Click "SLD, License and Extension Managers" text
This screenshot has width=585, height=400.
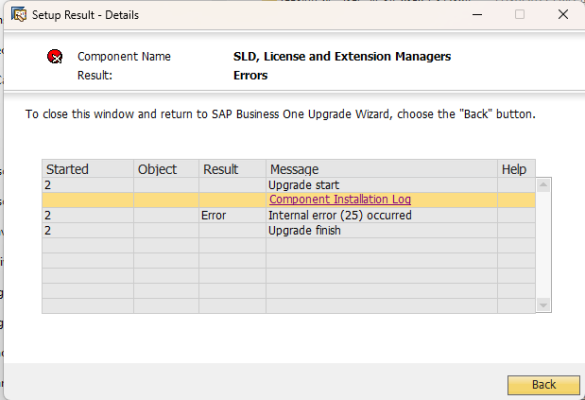(x=342, y=57)
